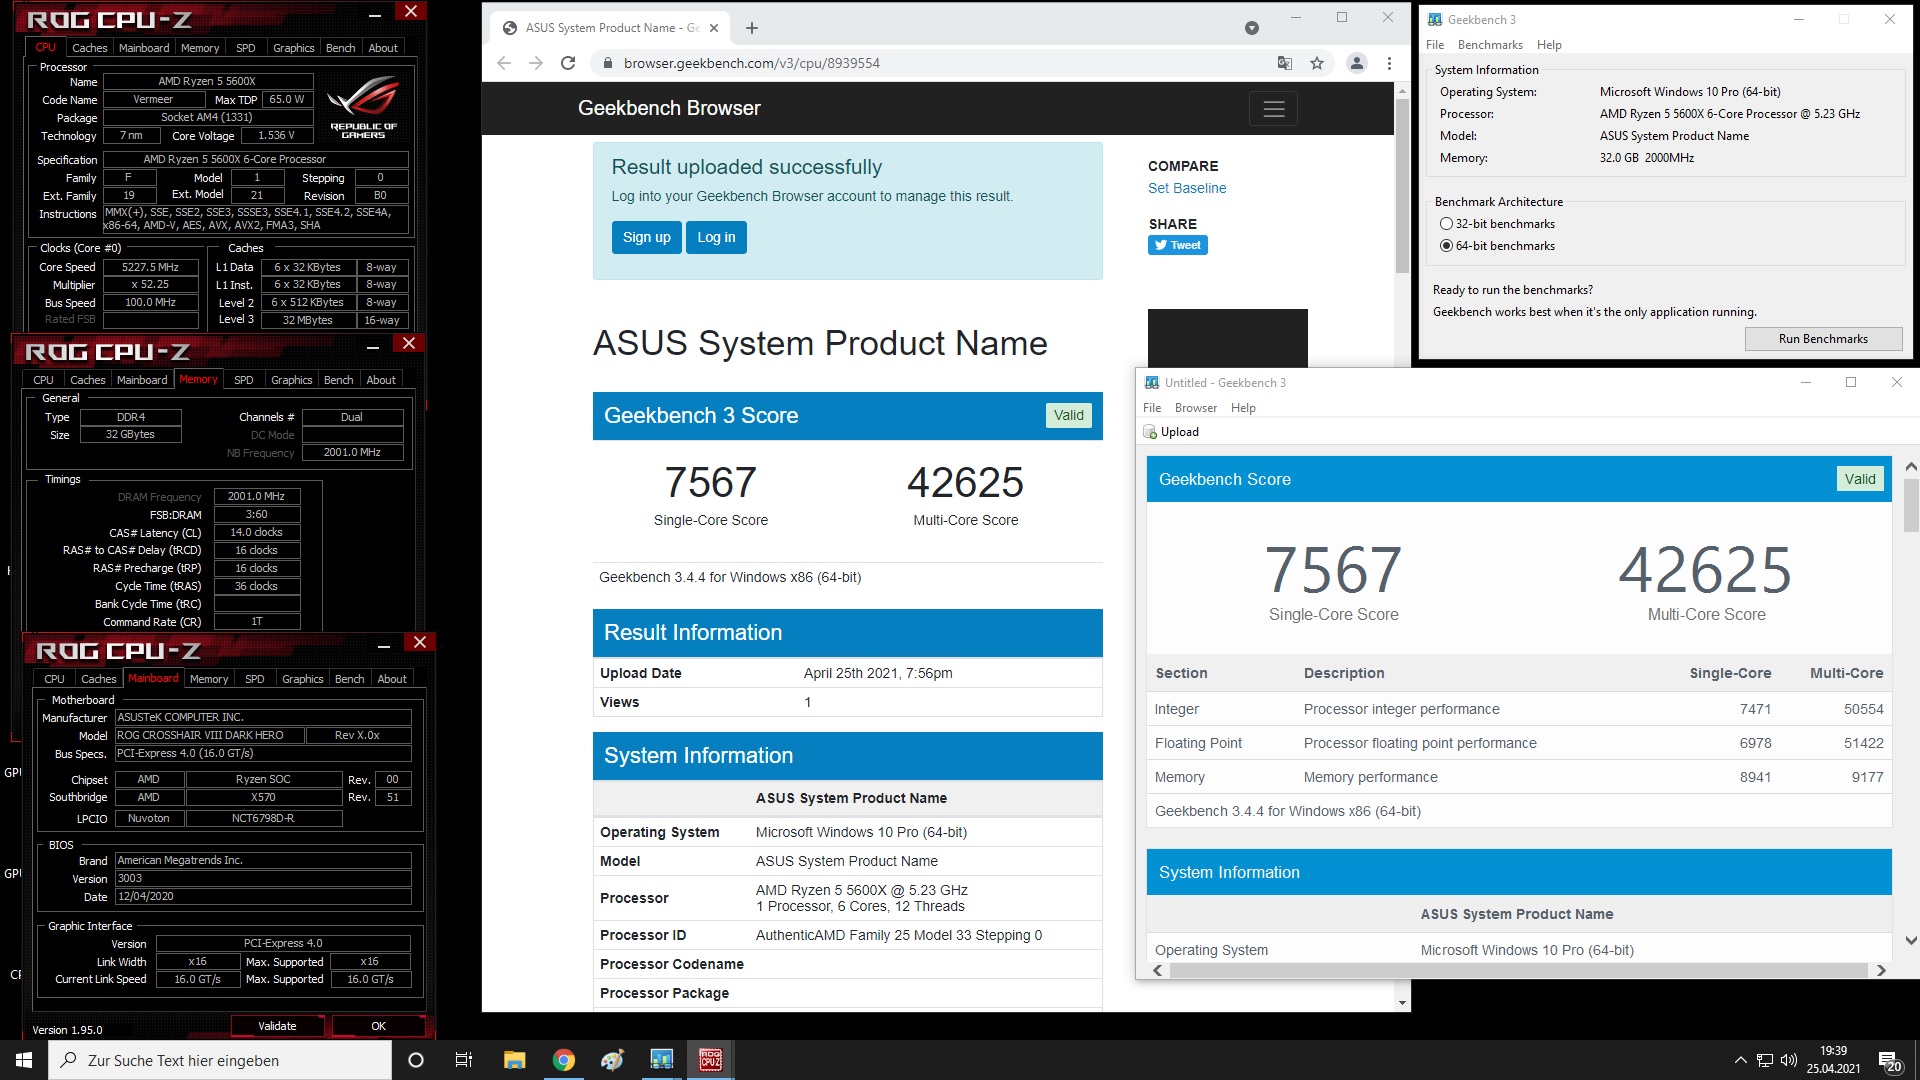Open Chrome from the taskbar
Image resolution: width=1920 pixels, height=1080 pixels.
[564, 1060]
